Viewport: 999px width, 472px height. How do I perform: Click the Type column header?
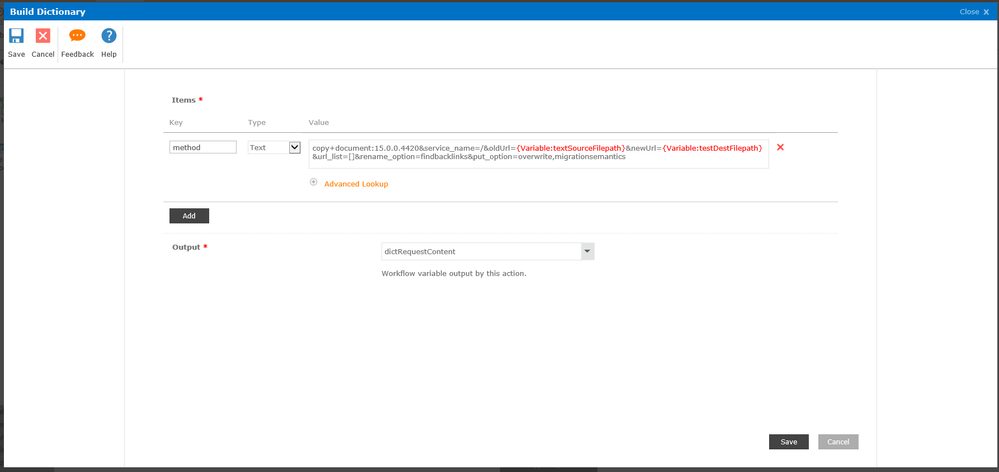[x=257, y=122]
